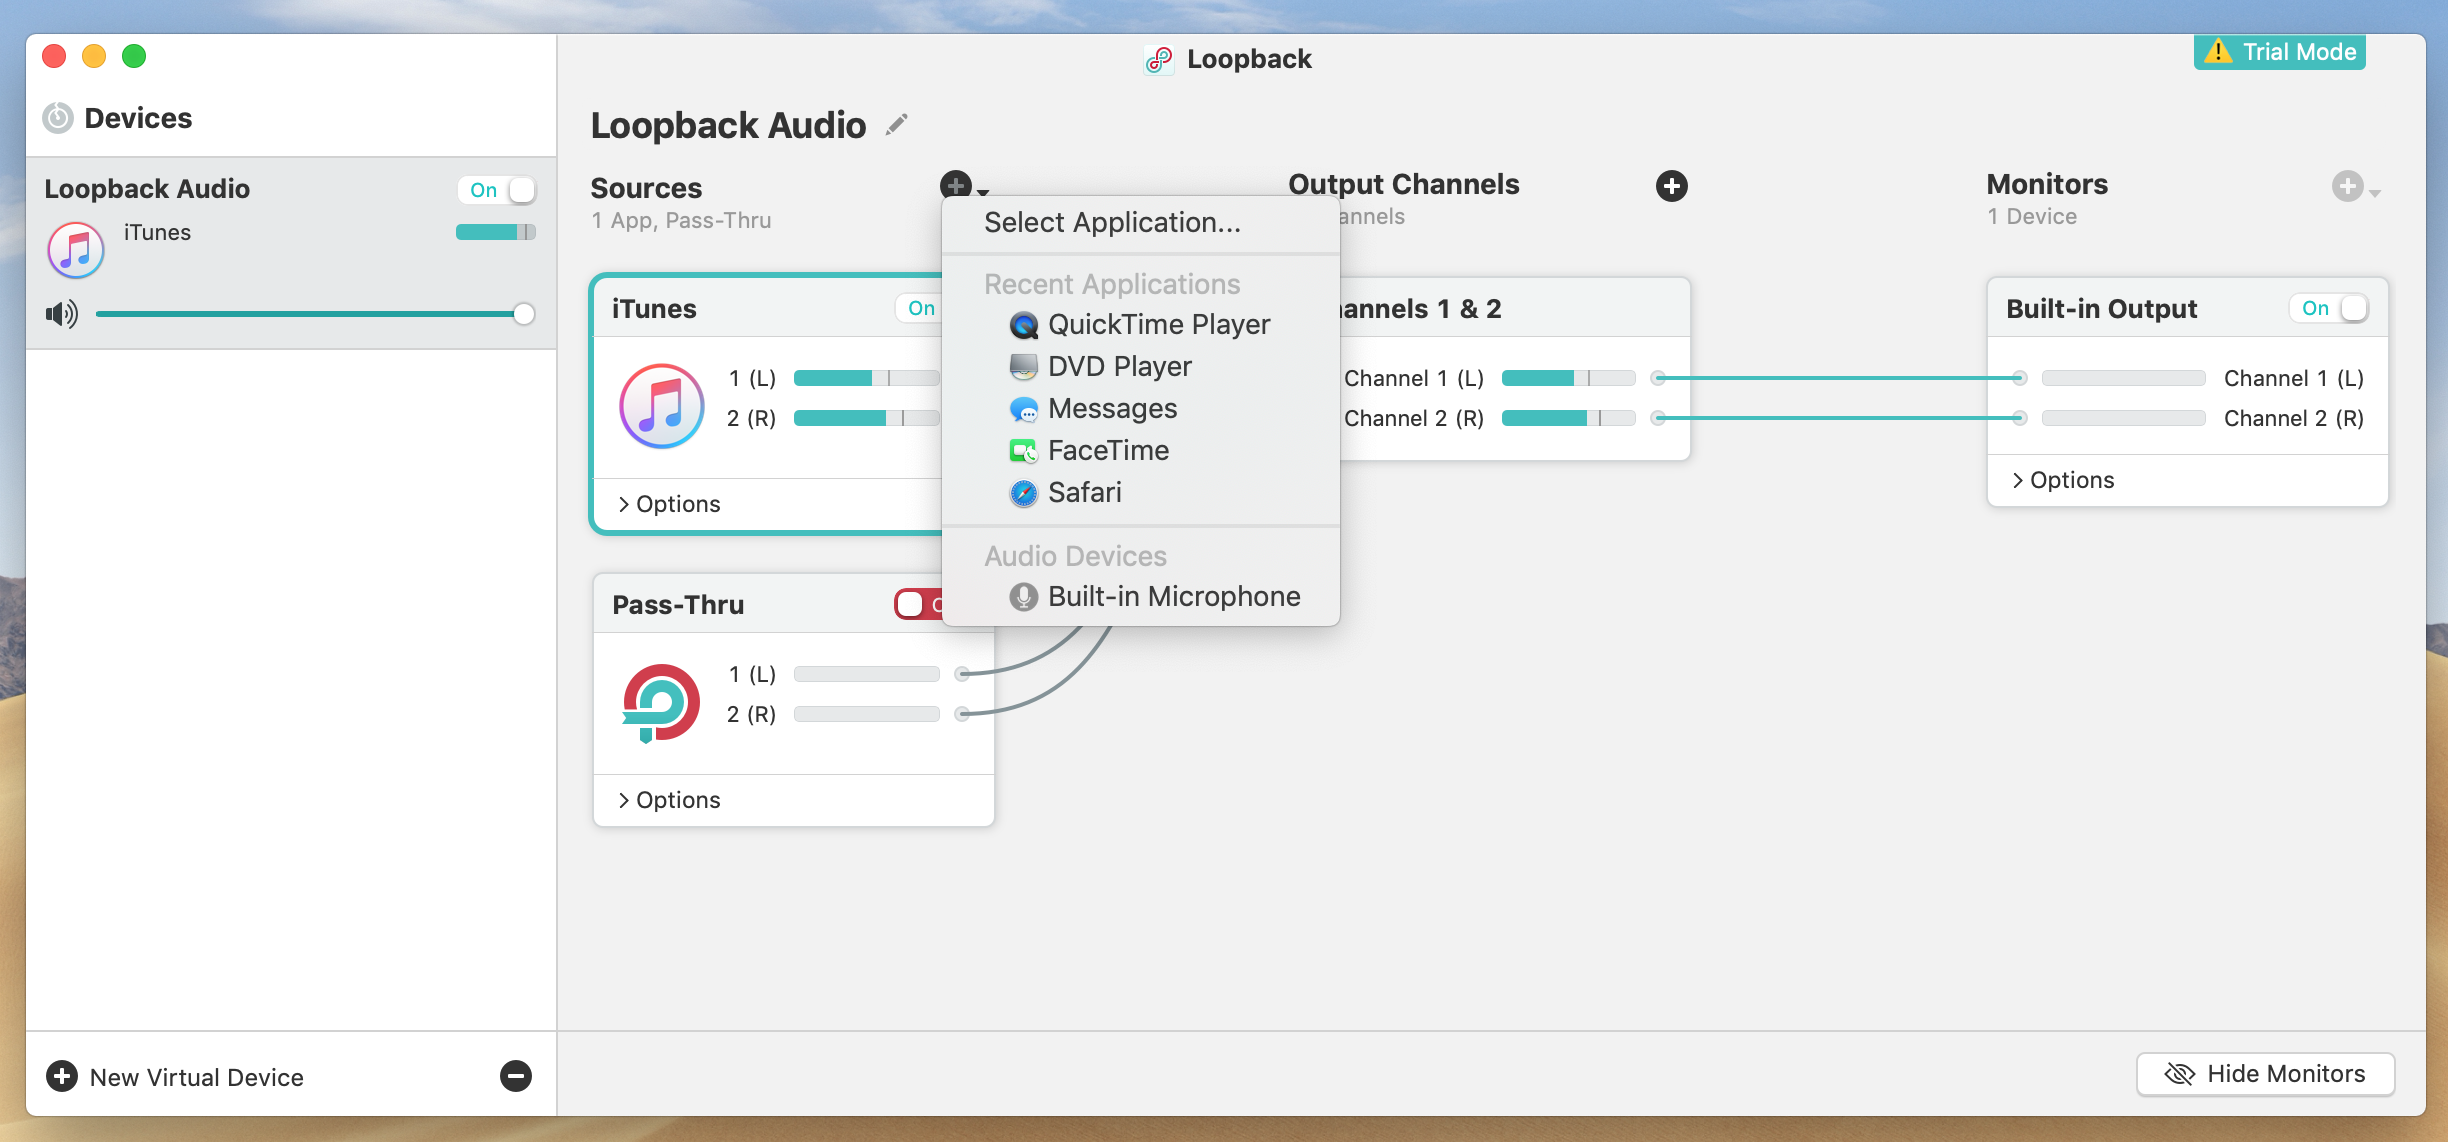The height and width of the screenshot is (1142, 2448).
Task: Click Output Channel 2 (R) connector dot
Action: pyautogui.click(x=1658, y=418)
